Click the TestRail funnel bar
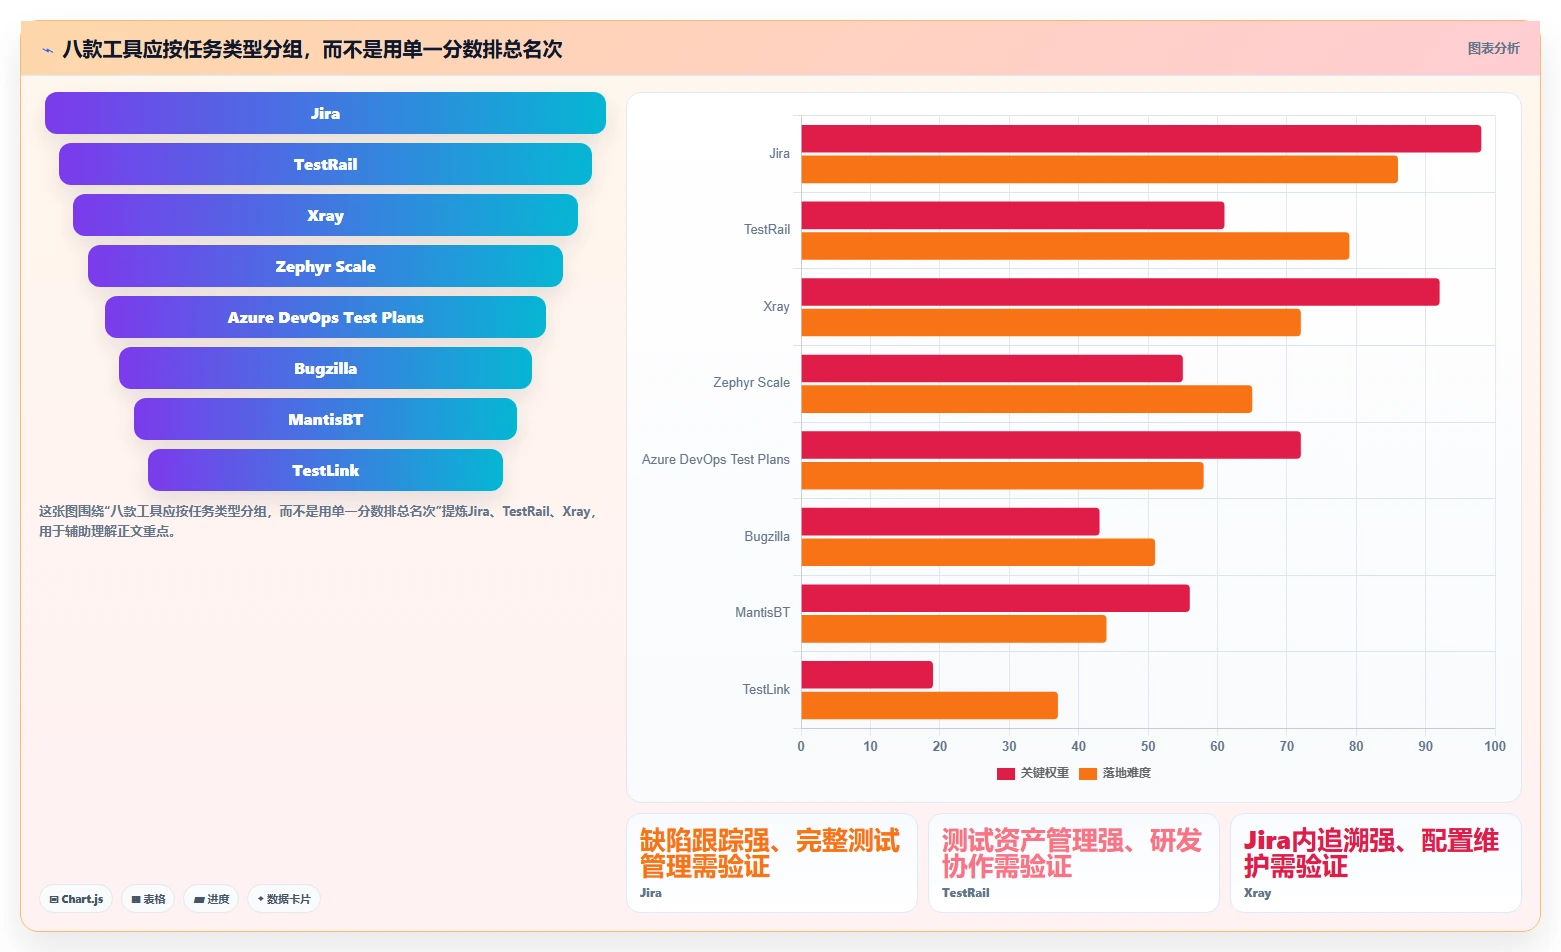Image resolution: width=1561 pixels, height=952 pixels. click(x=325, y=164)
